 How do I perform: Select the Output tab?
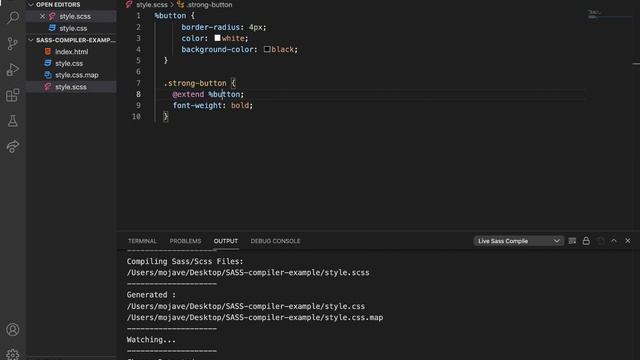(x=226, y=241)
